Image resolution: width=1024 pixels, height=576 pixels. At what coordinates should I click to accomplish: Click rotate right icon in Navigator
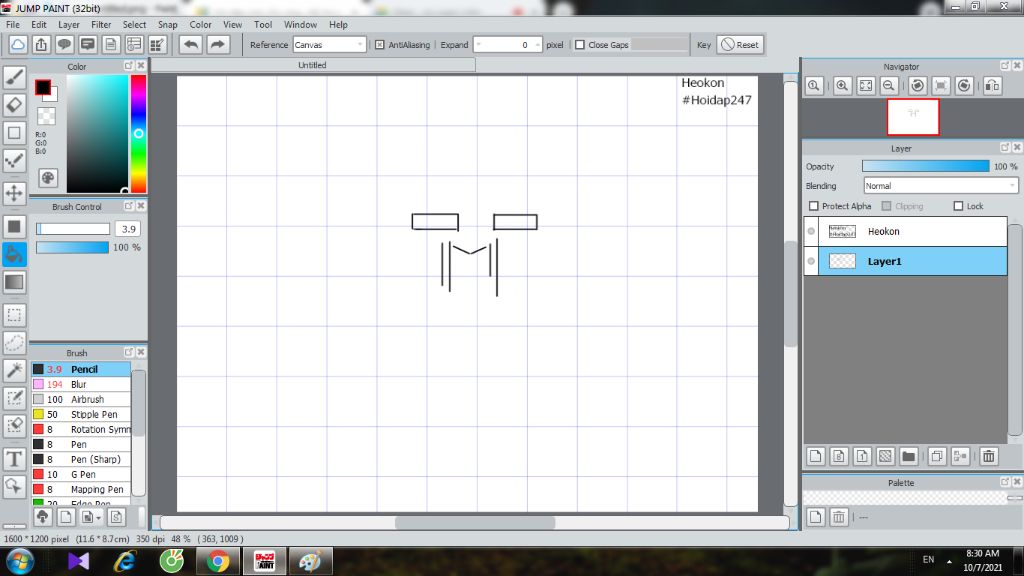964,86
